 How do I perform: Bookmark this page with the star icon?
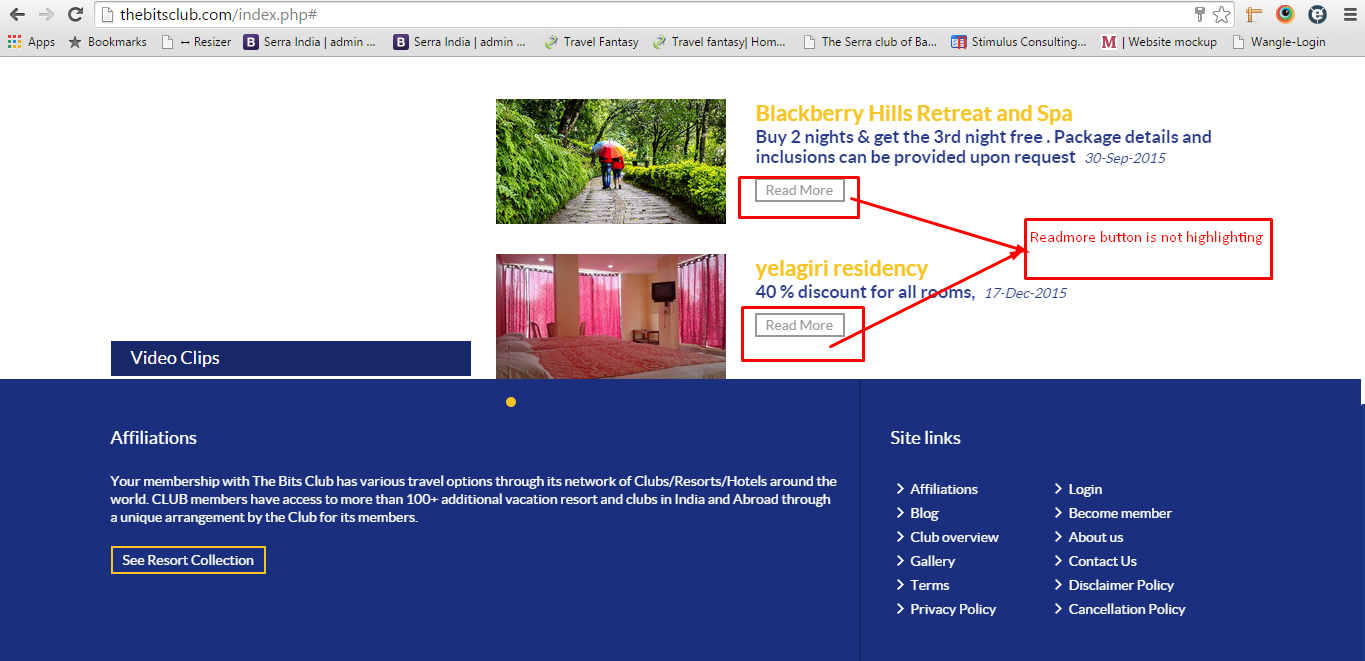point(1221,15)
